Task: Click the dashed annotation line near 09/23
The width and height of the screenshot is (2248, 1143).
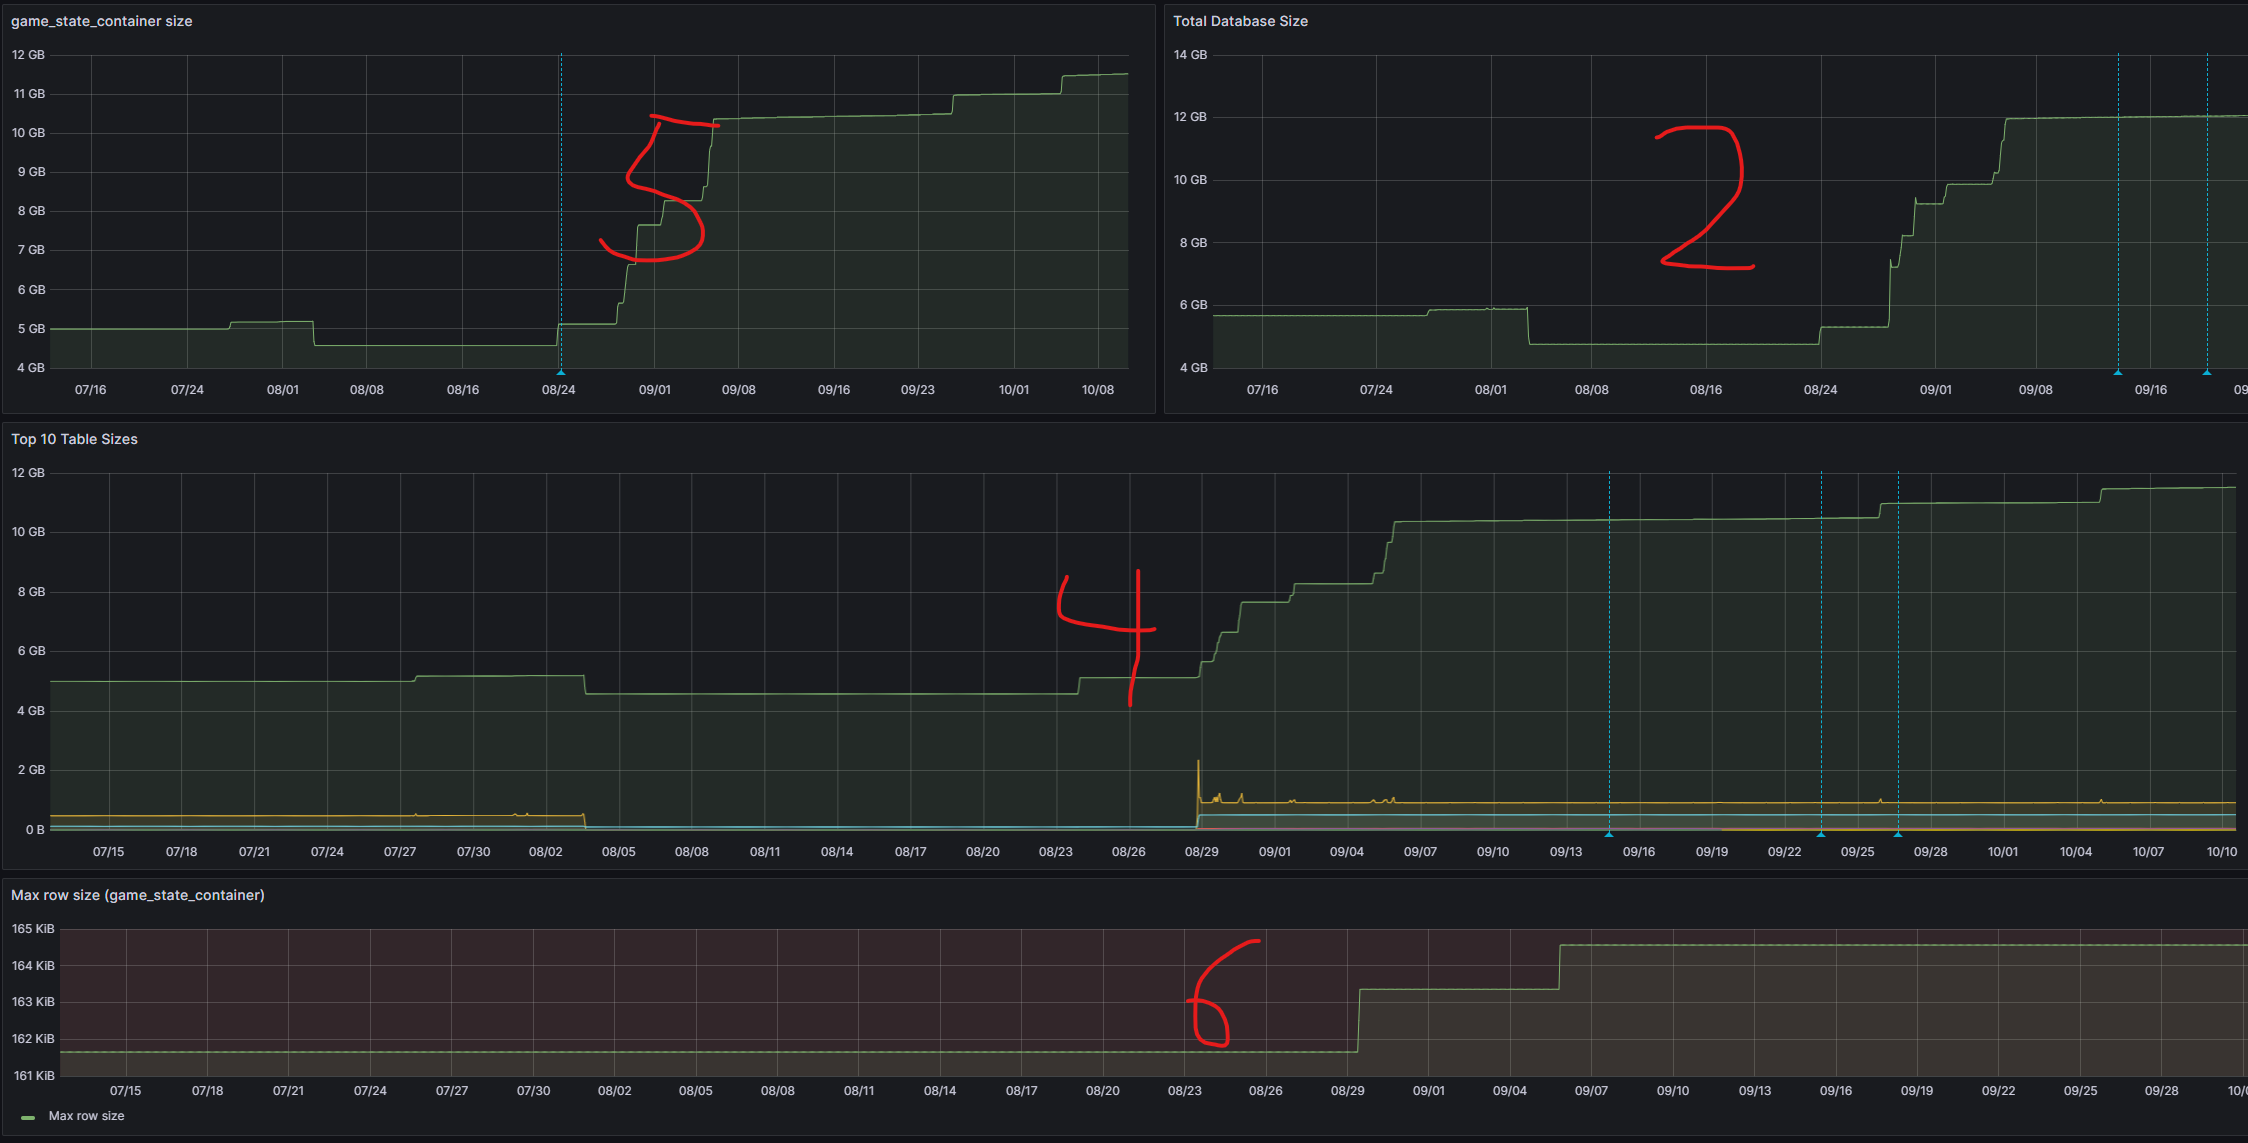Action: 1820,650
